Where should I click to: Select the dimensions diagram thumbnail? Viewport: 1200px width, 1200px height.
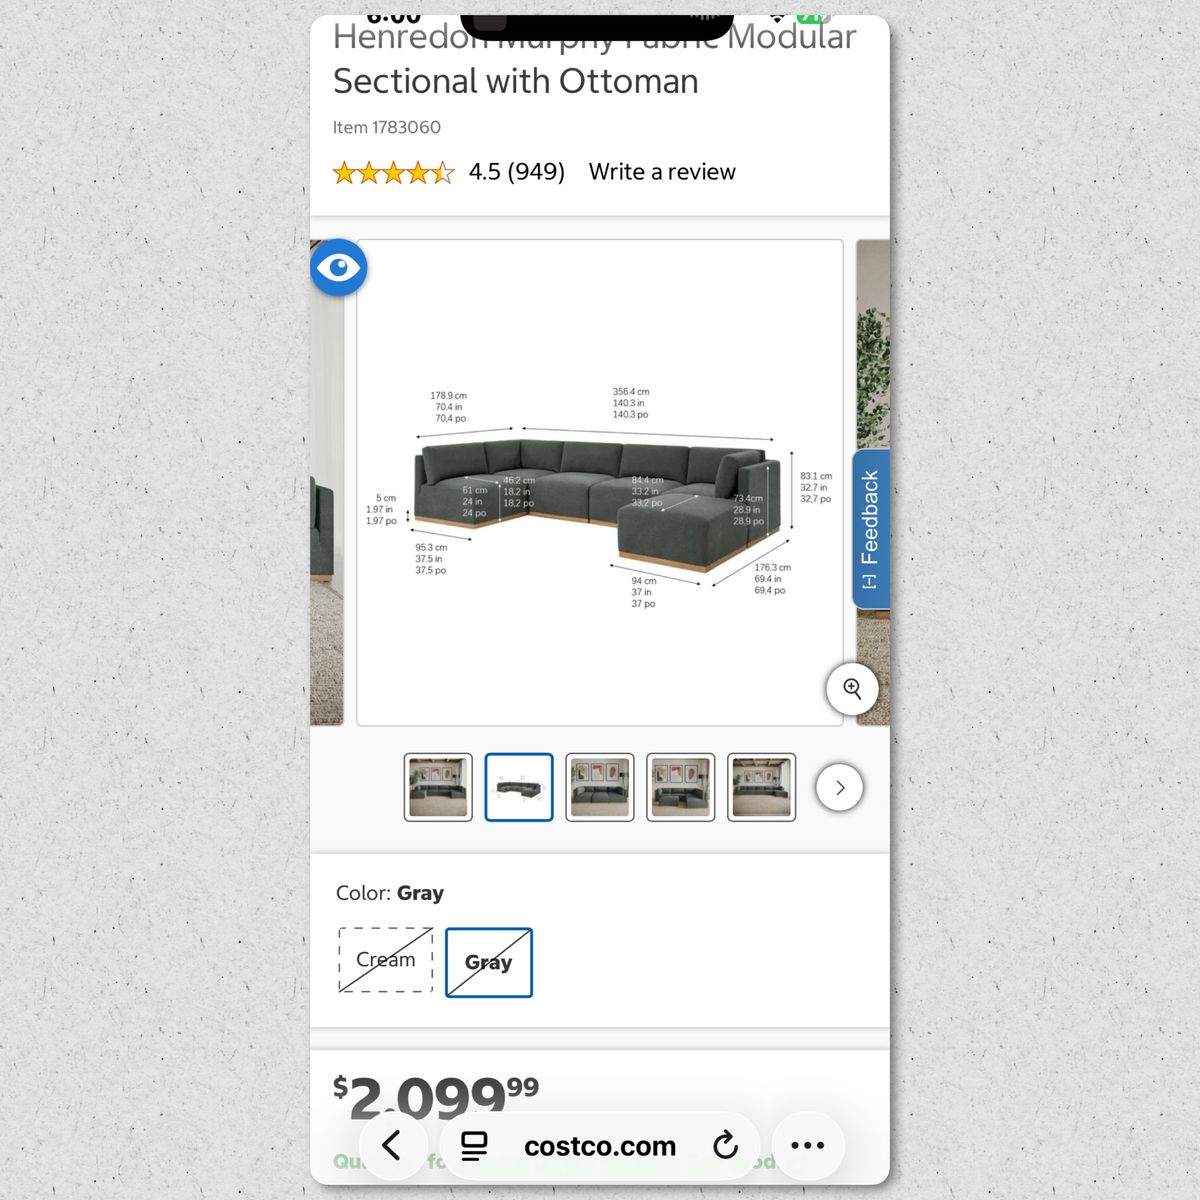tap(519, 787)
